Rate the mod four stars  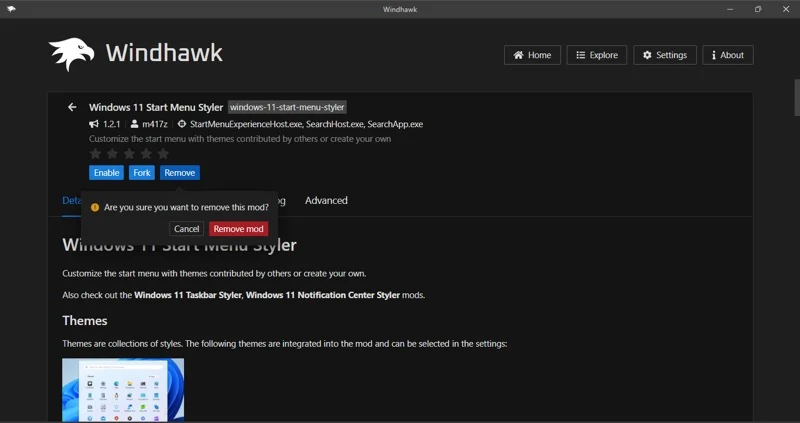(x=146, y=154)
